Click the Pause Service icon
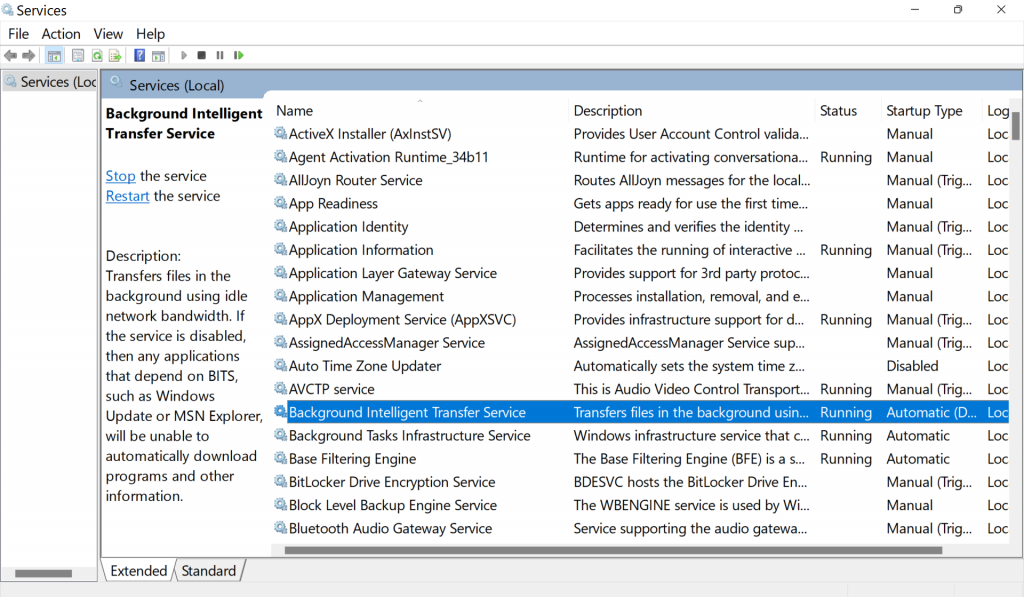This screenshot has width=1024, height=597. (220, 55)
